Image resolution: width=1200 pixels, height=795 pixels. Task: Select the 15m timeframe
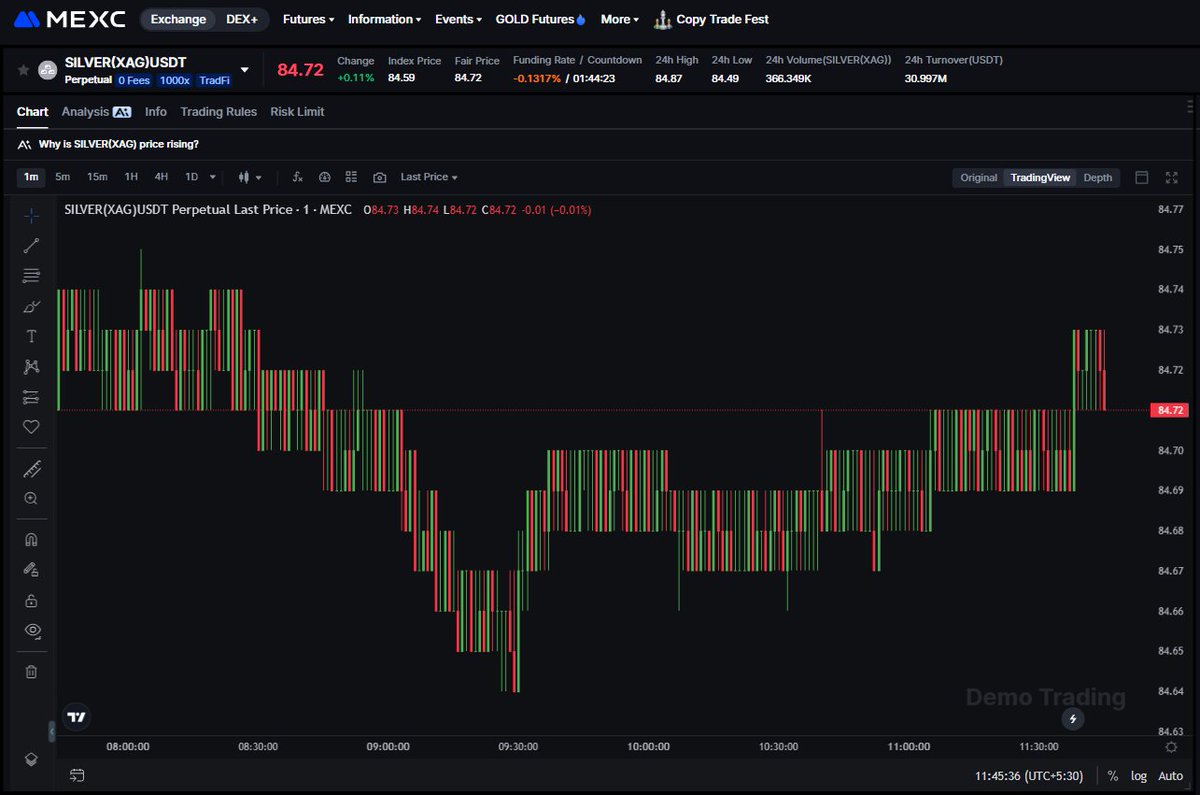pos(97,177)
